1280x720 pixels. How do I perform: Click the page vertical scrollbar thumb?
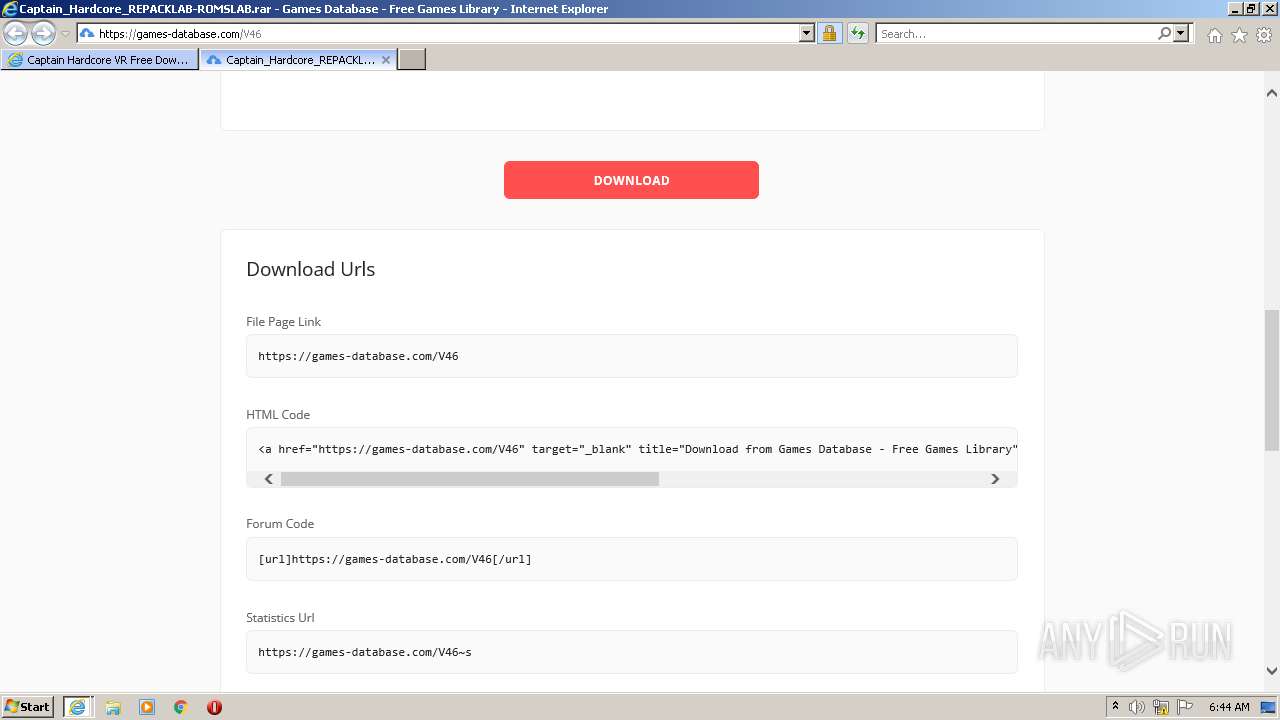(1272, 380)
